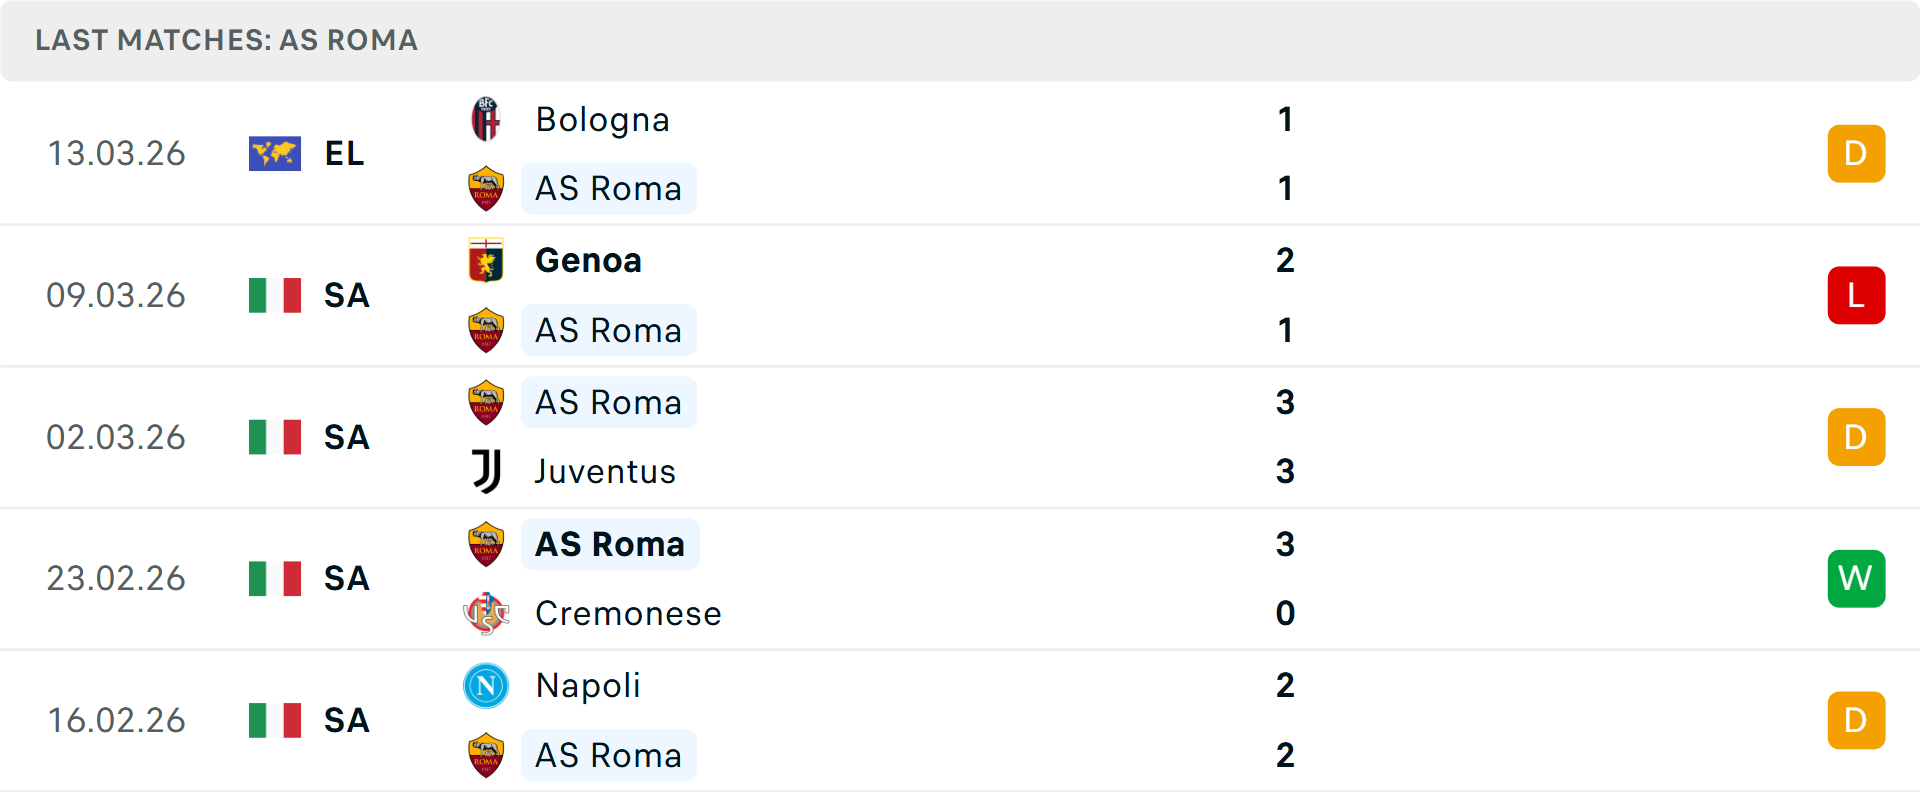This screenshot has height=792, width=1920.
Task: Expand the Juventus match row details
Action: point(960,437)
